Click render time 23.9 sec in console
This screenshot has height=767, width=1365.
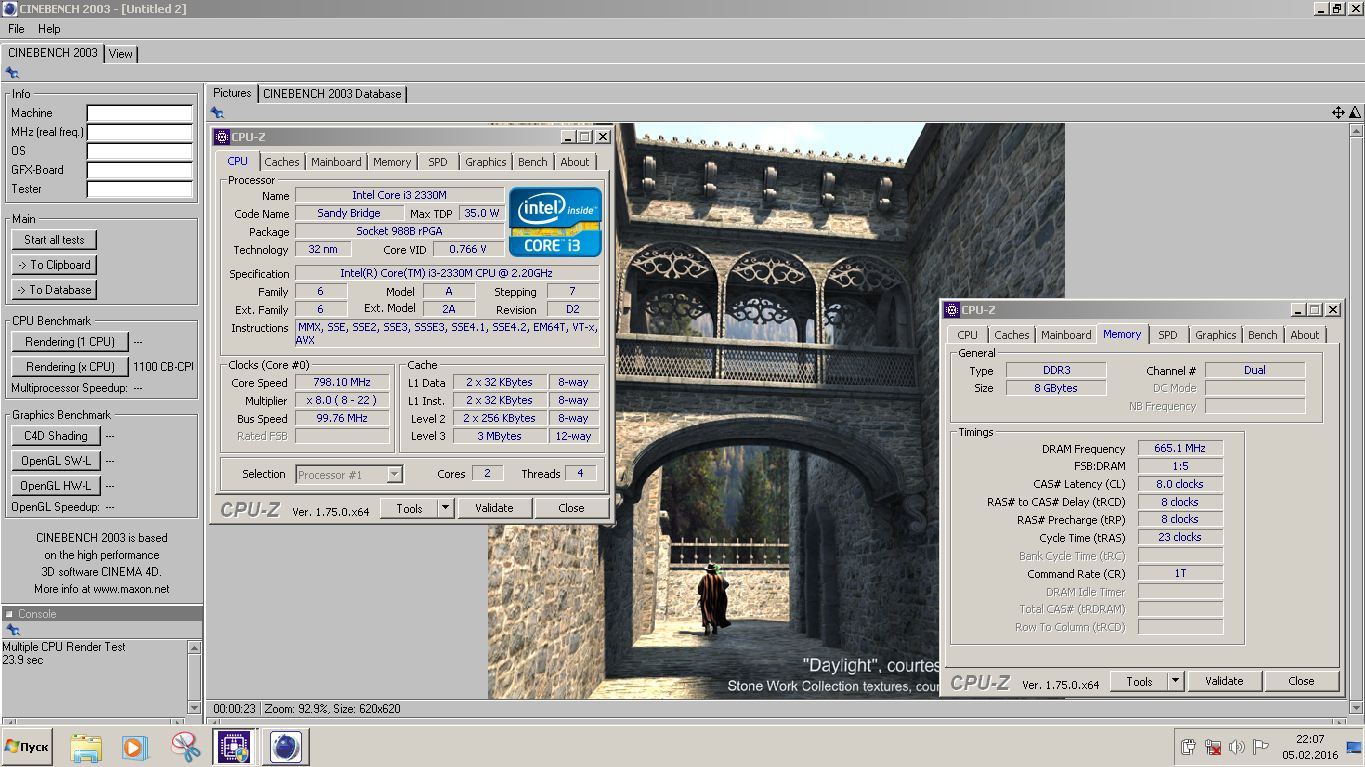pyautogui.click(x=22, y=660)
